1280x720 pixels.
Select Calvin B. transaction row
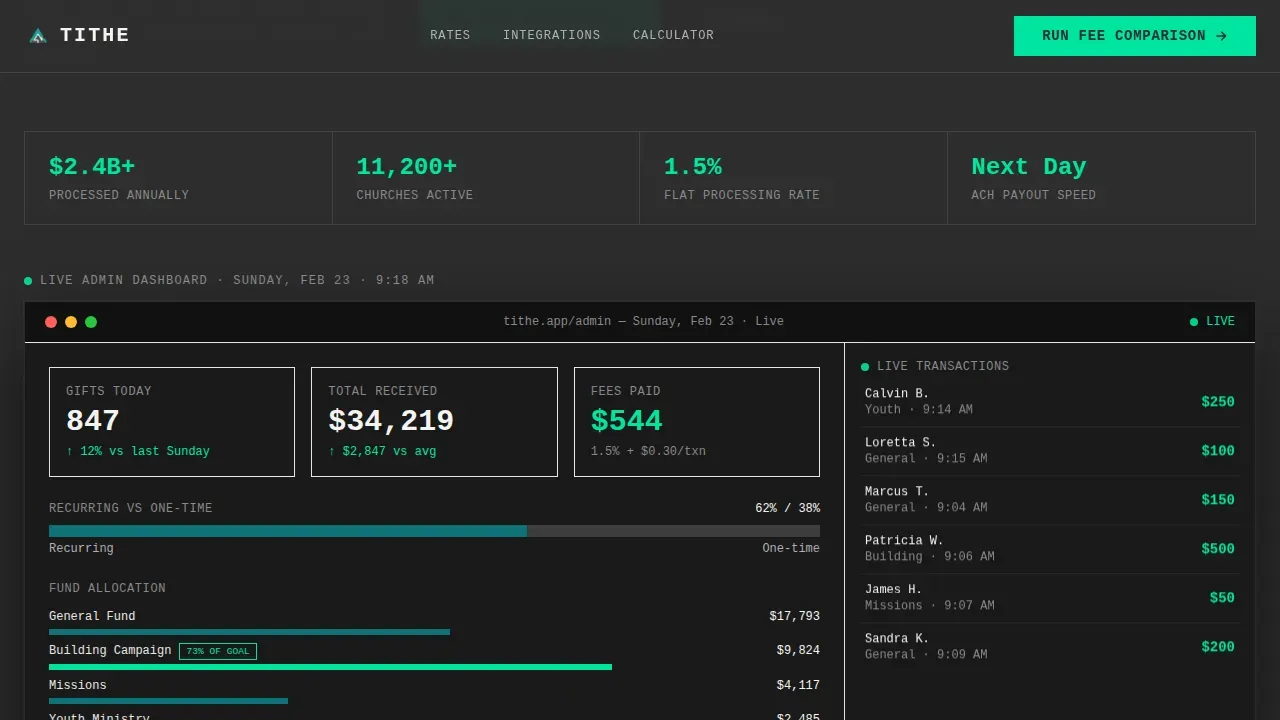1050,402
